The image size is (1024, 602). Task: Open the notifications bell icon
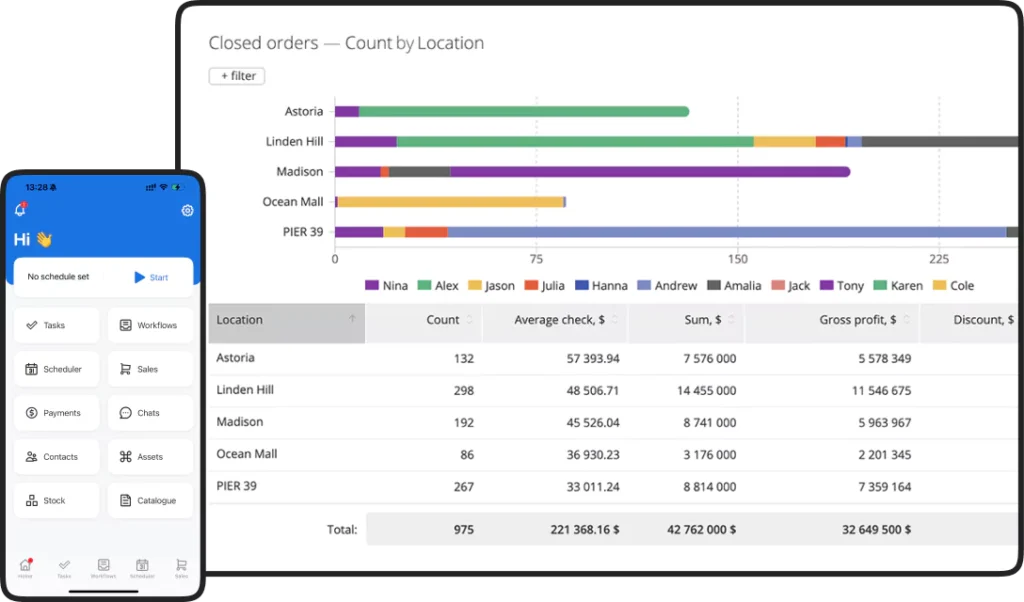pos(21,210)
